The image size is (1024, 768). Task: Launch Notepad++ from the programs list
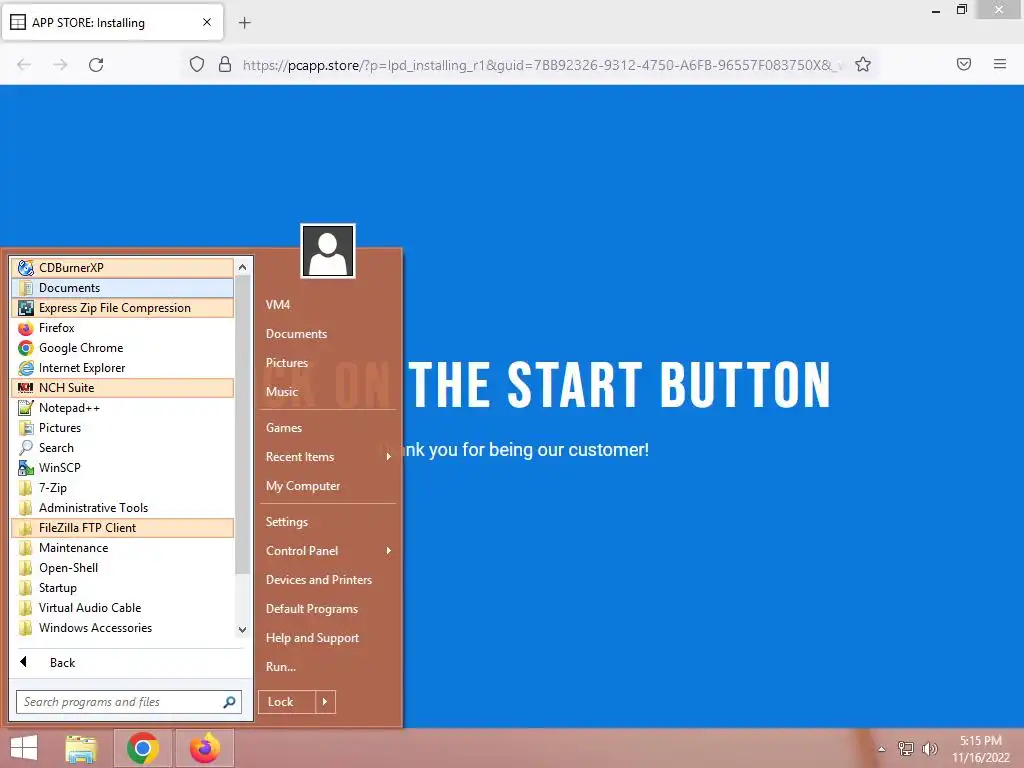coord(122,408)
